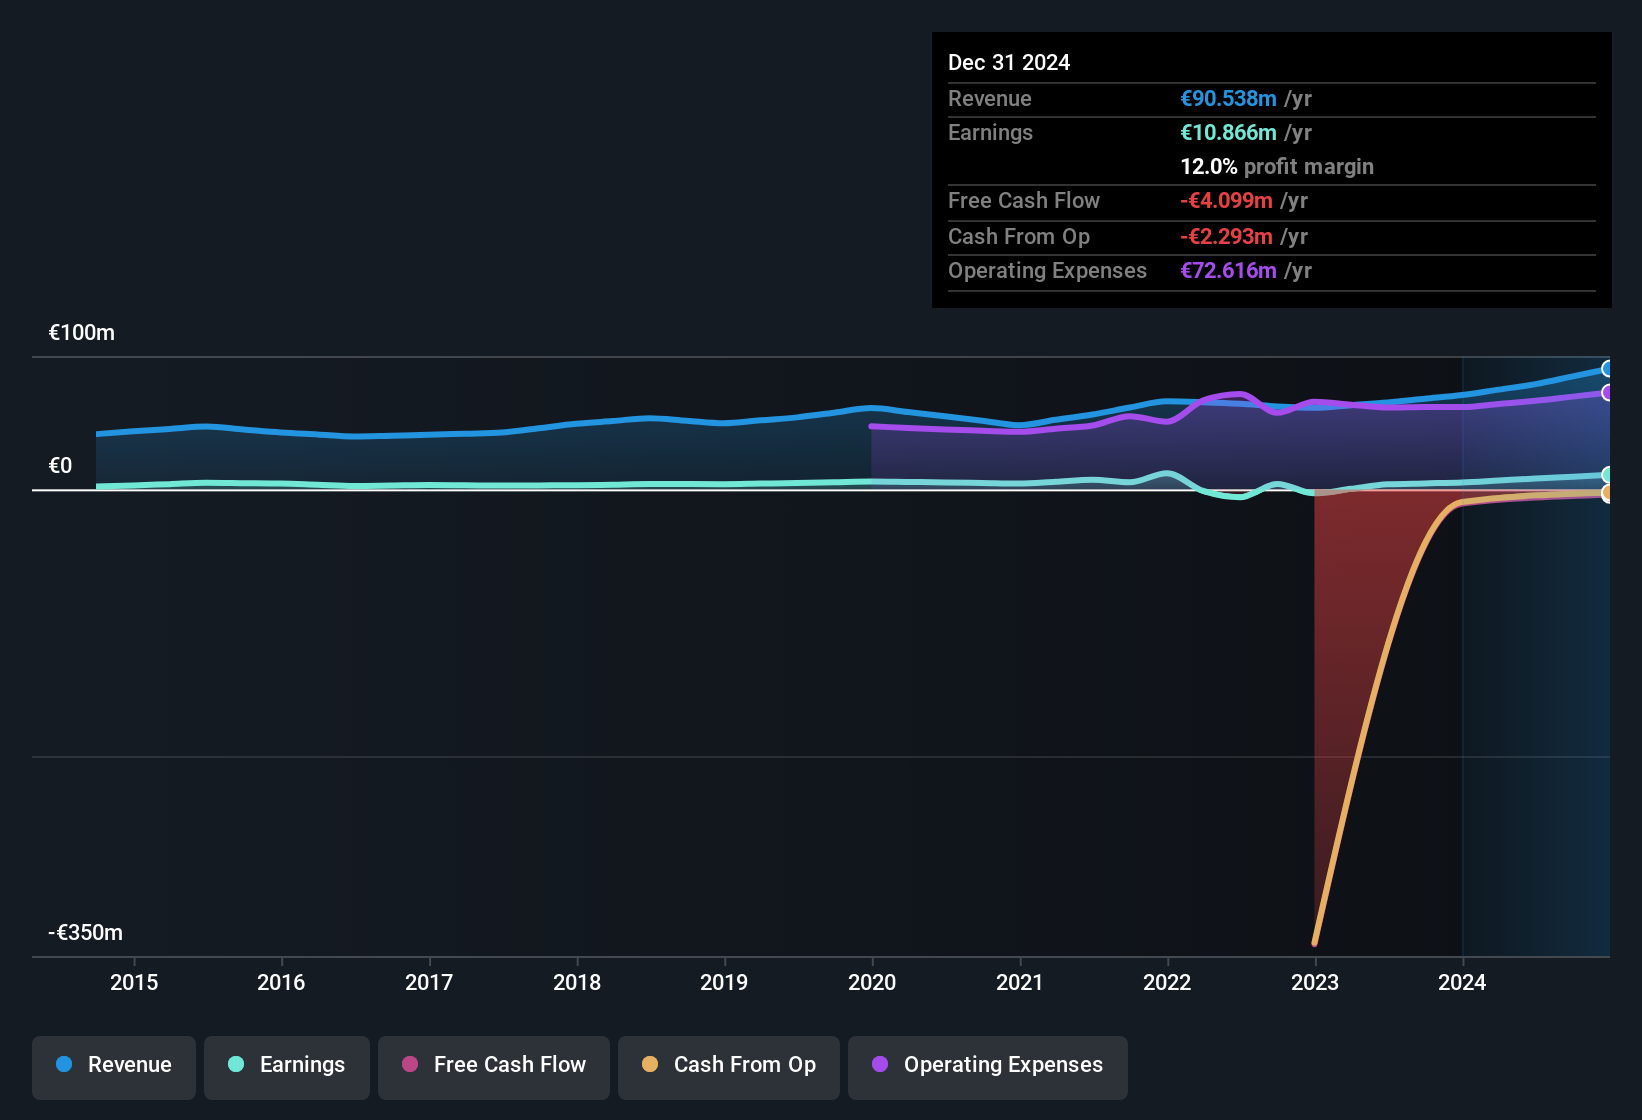Click the orange Cash From Op endpoint marker
This screenshot has height=1120, width=1642.
tap(1607, 493)
